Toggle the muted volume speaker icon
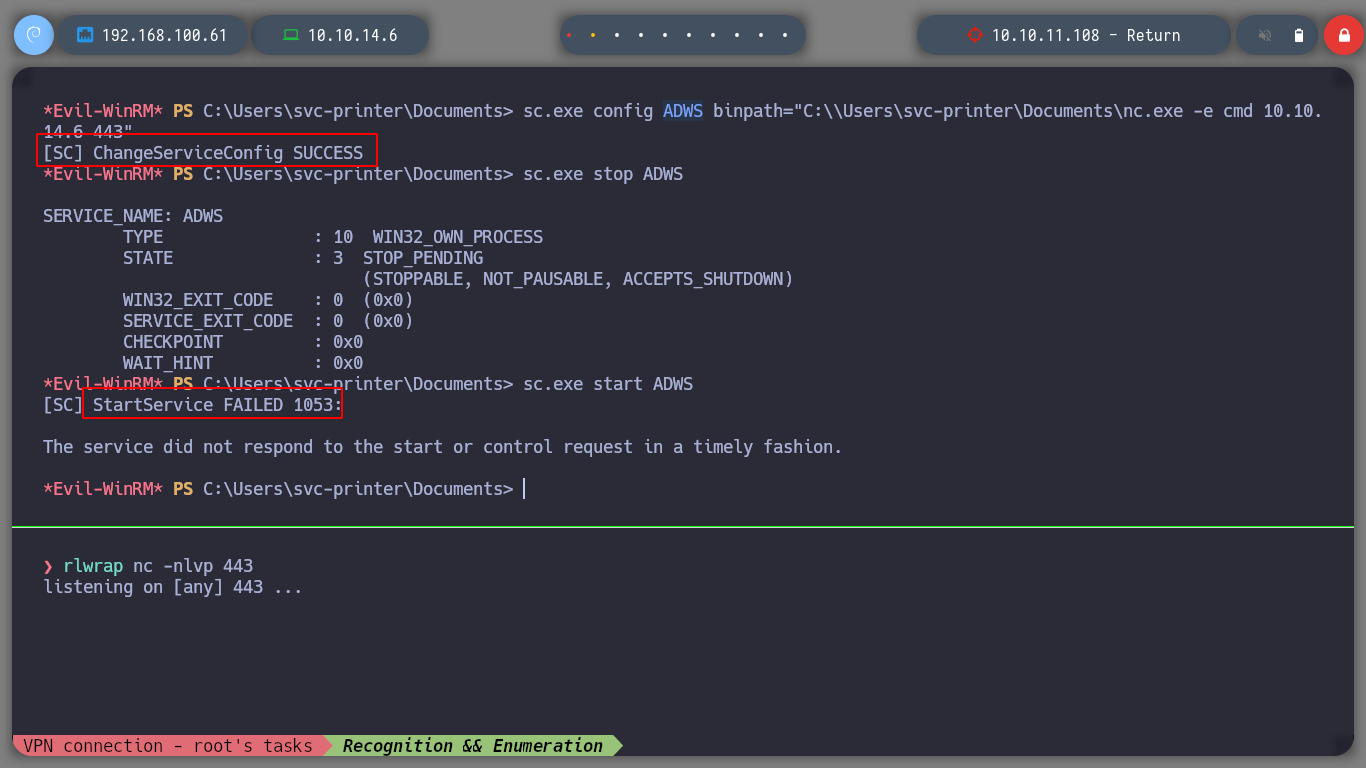The width and height of the screenshot is (1366, 768). click(1265, 35)
